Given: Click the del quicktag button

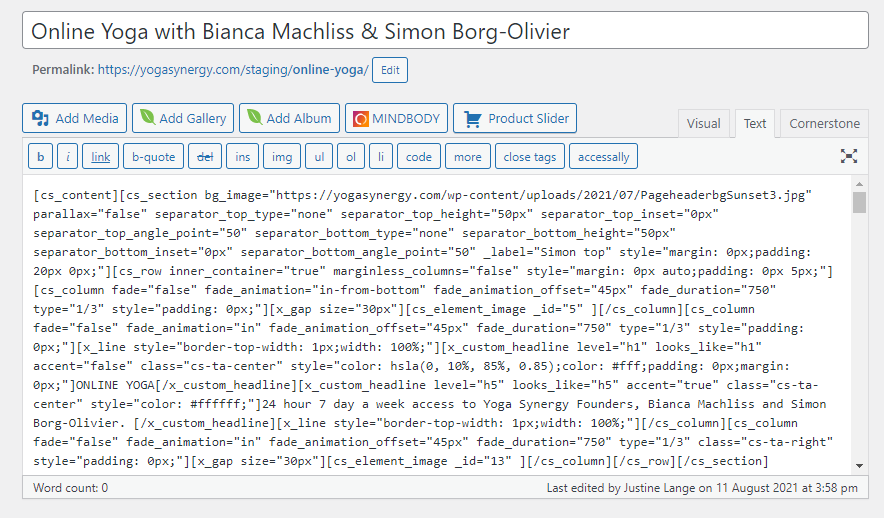Looking at the screenshot, I should 205,157.
